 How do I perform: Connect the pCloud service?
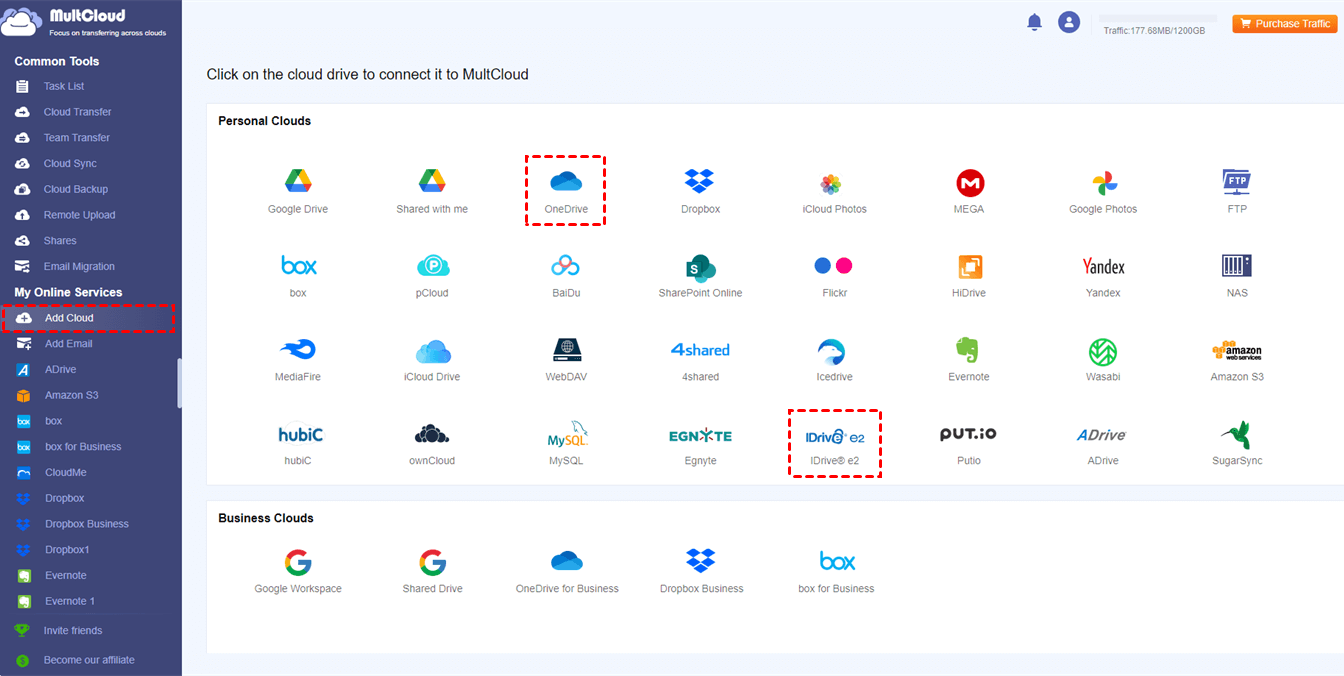click(432, 275)
